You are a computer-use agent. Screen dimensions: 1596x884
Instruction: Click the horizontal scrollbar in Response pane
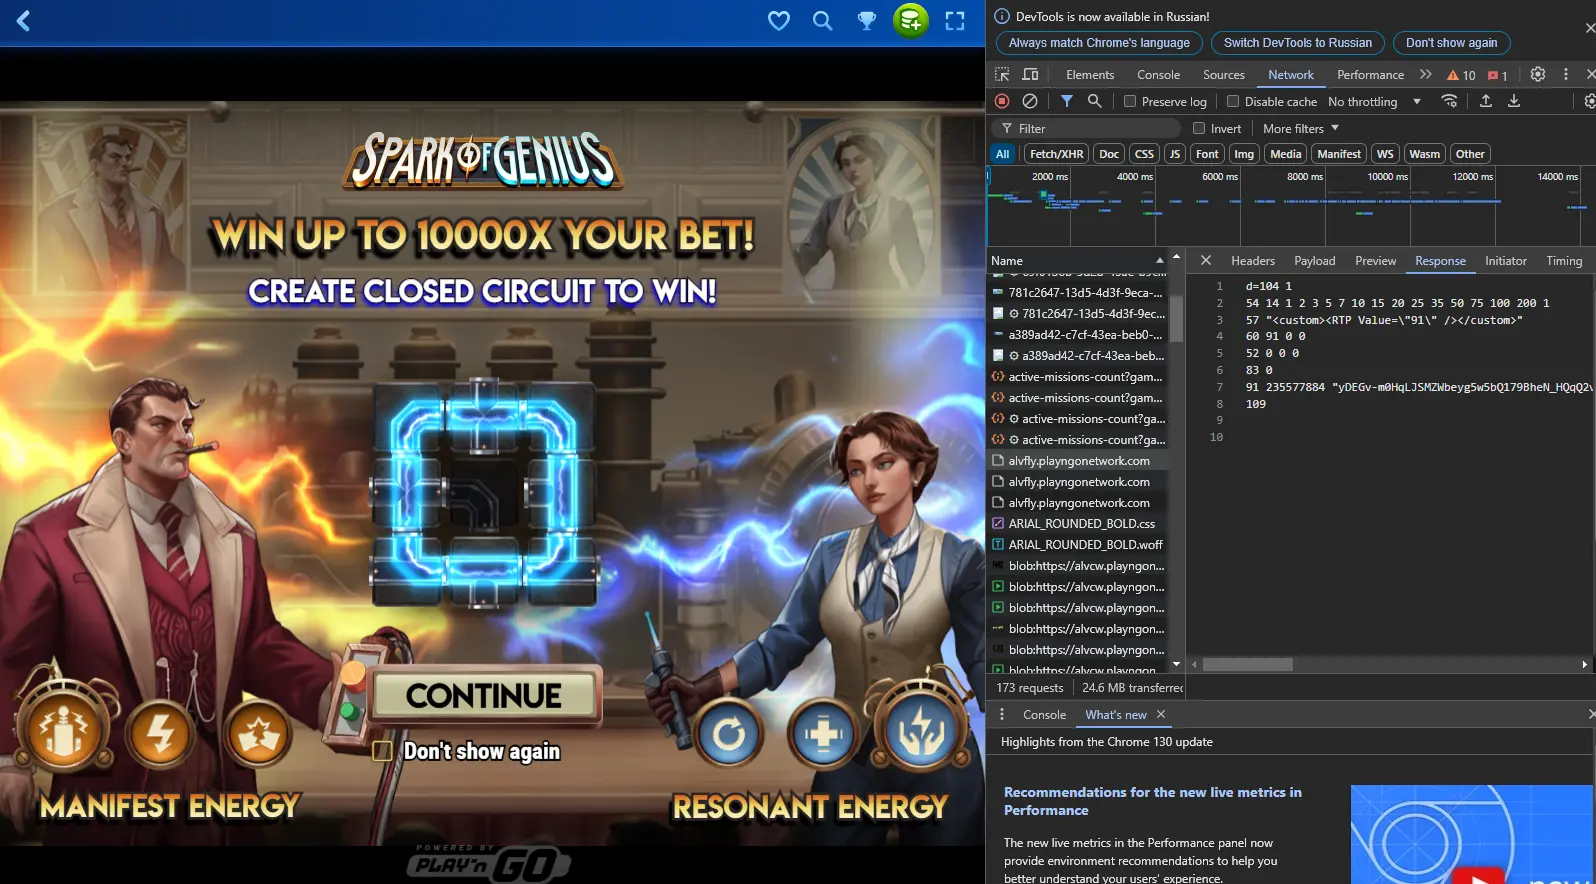pos(1247,664)
